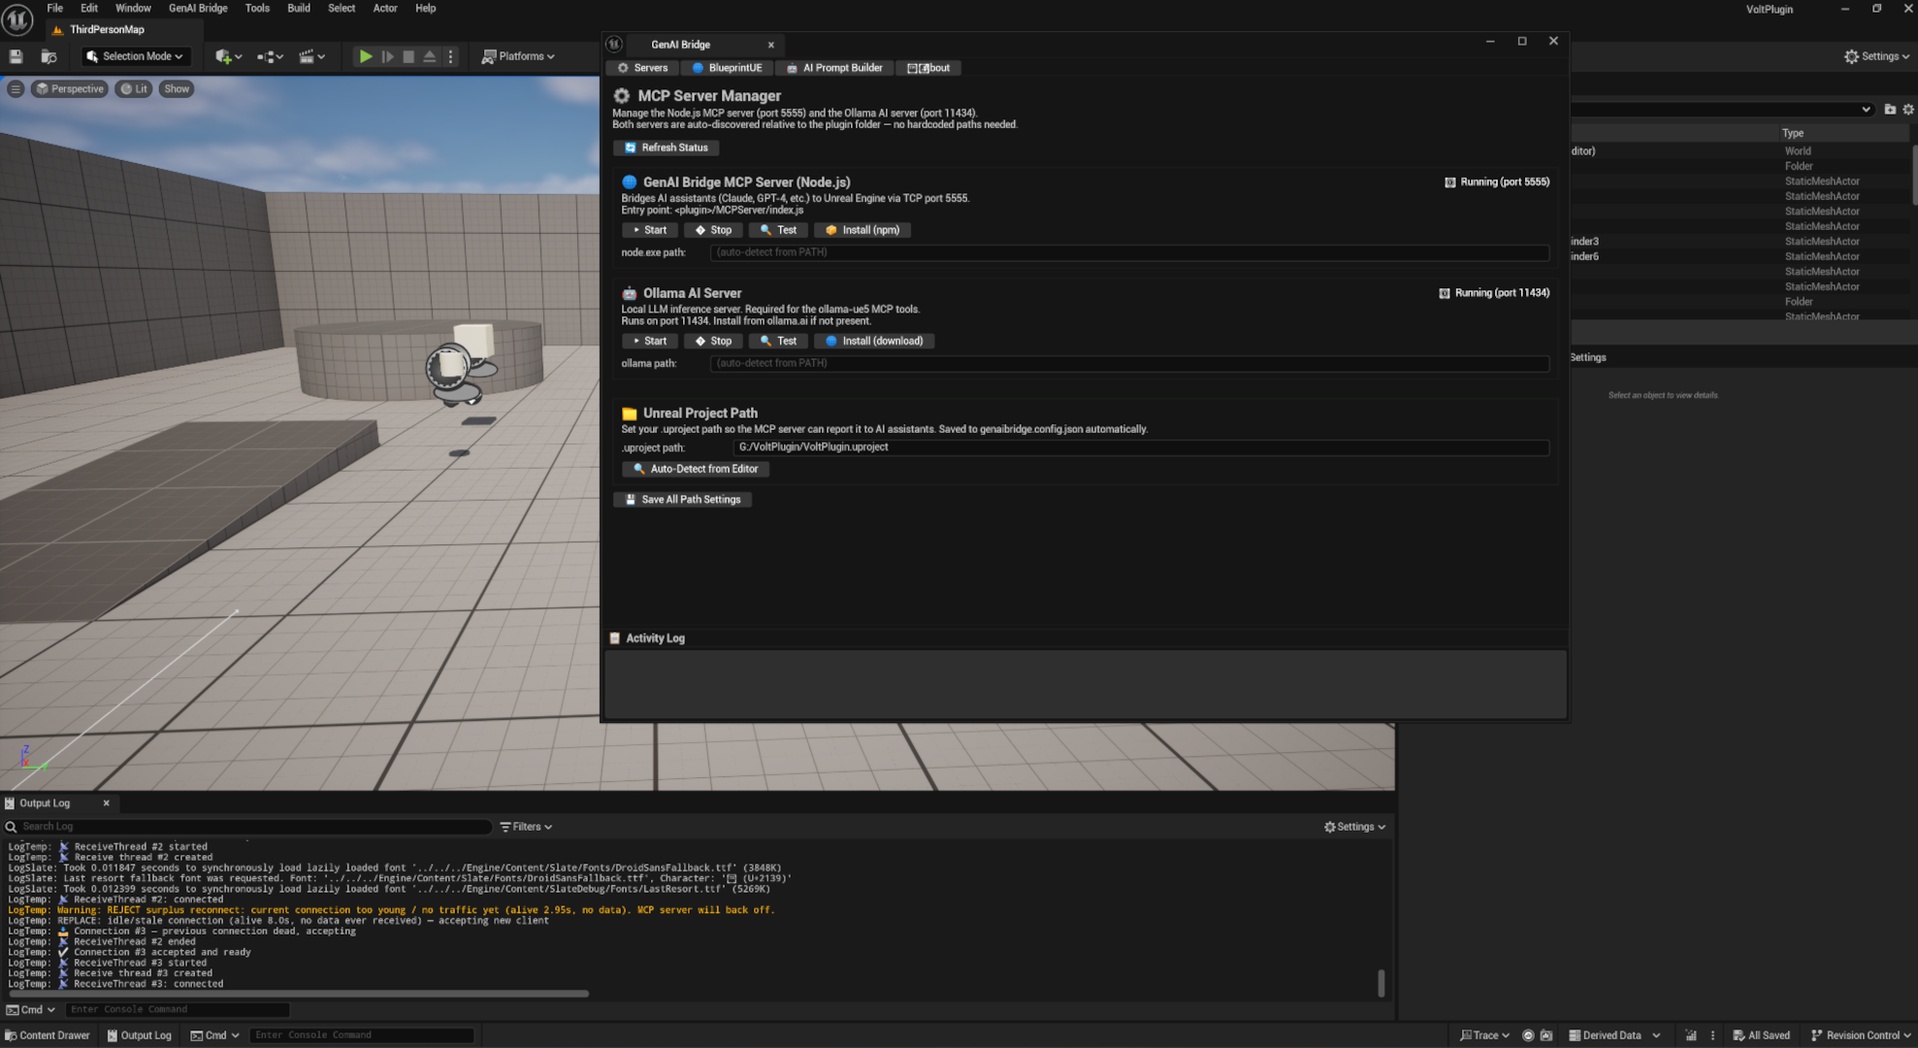Open the Content Drawer
The image size is (1918, 1048).
(x=48, y=1036)
